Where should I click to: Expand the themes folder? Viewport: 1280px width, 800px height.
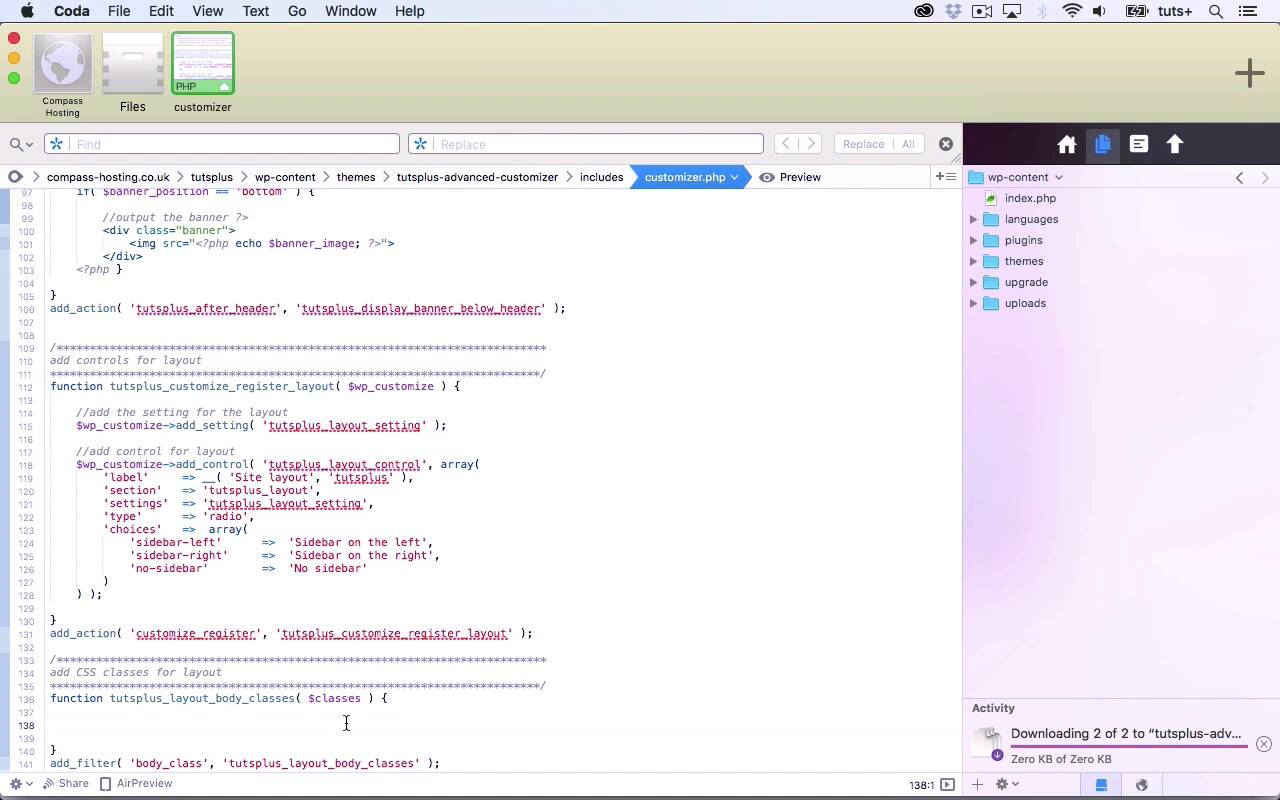coord(973,261)
